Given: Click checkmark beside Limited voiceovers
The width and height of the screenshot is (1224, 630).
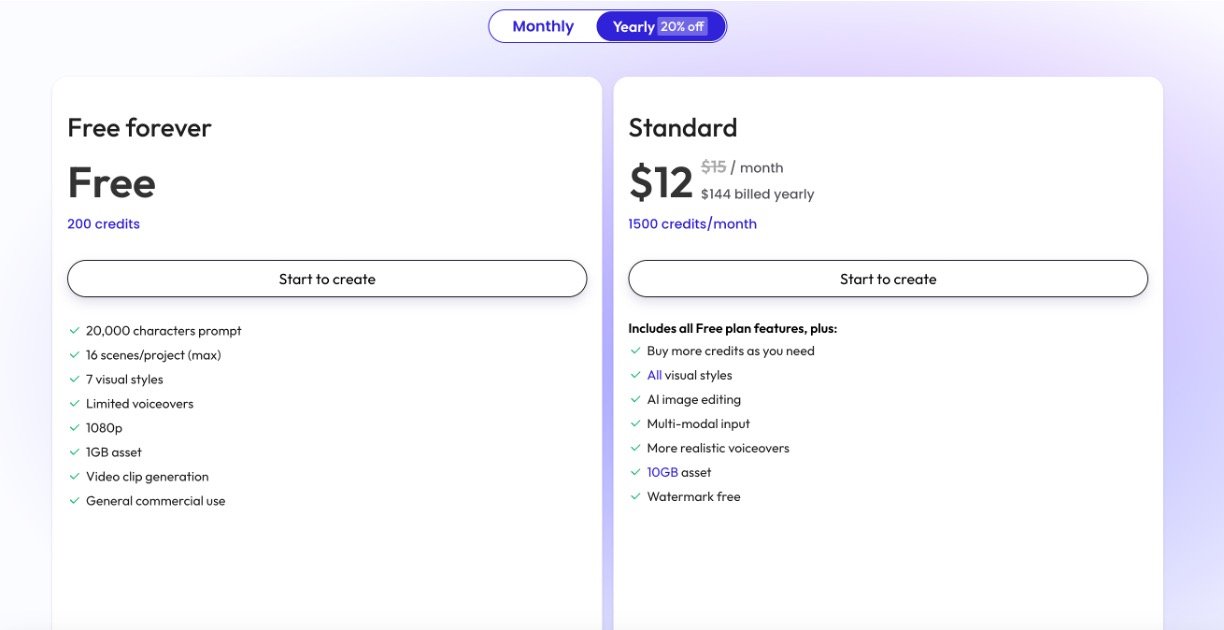Looking at the screenshot, I should point(74,404).
